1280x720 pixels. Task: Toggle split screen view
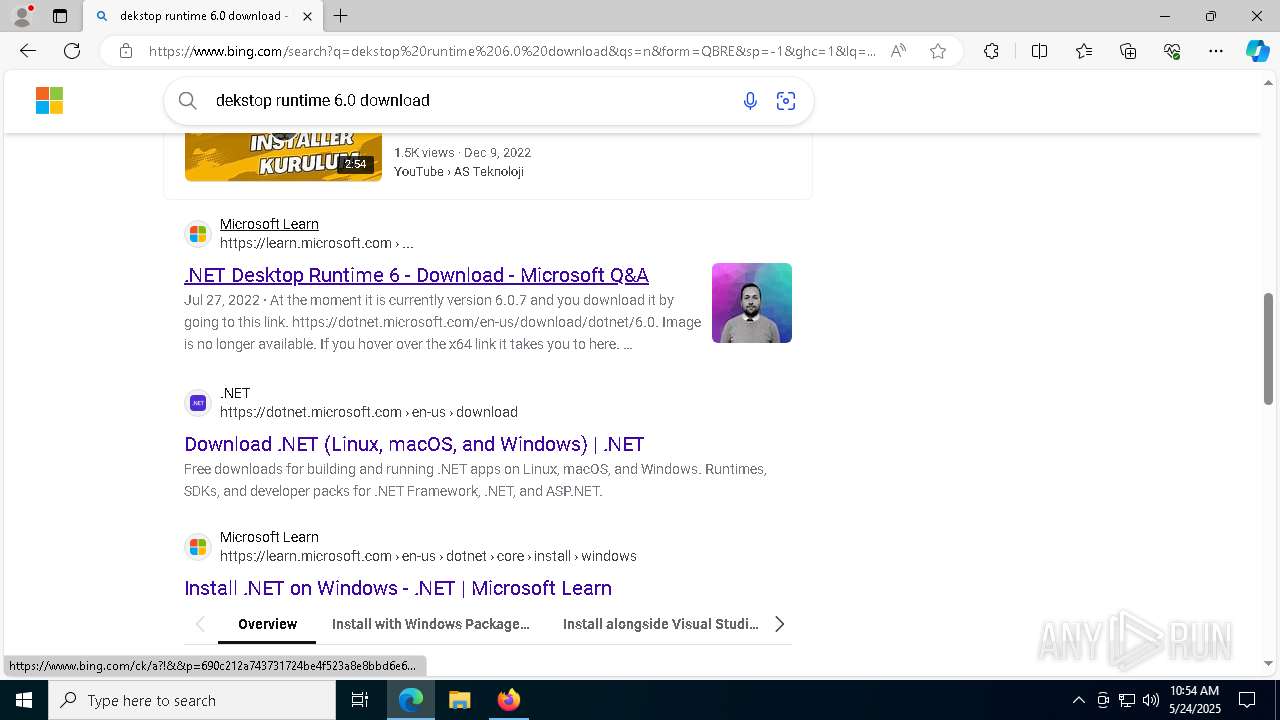pyautogui.click(x=1039, y=51)
